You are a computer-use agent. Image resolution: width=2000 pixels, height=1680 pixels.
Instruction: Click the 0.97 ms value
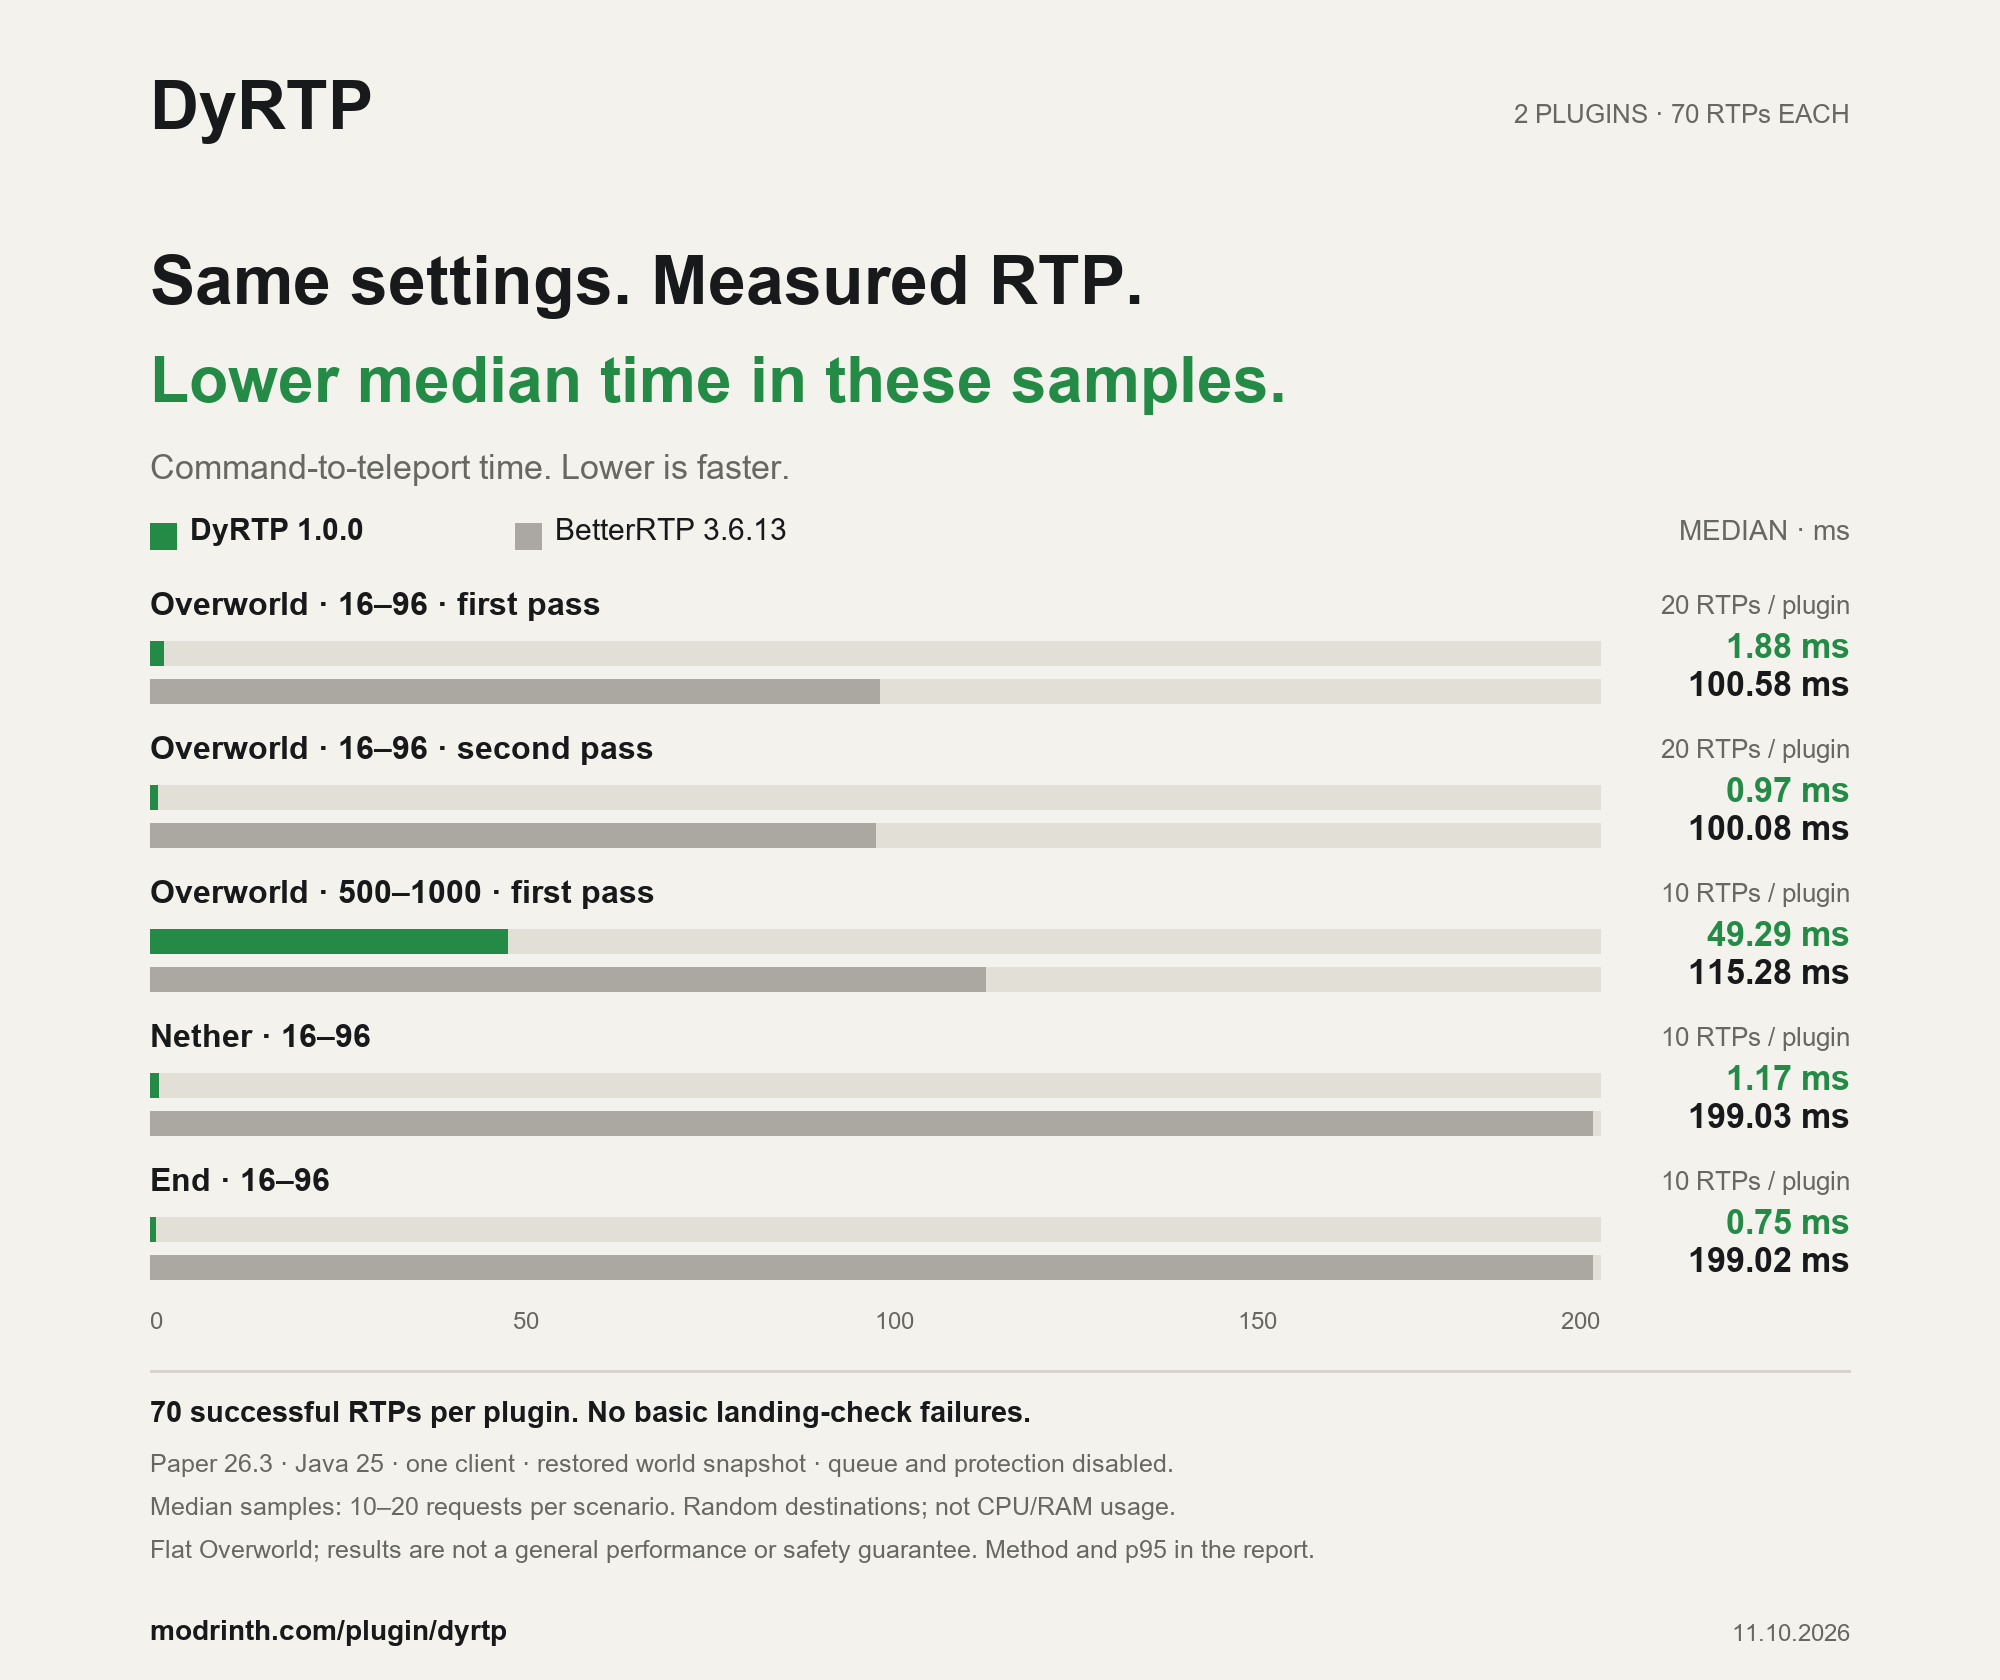pos(1788,791)
